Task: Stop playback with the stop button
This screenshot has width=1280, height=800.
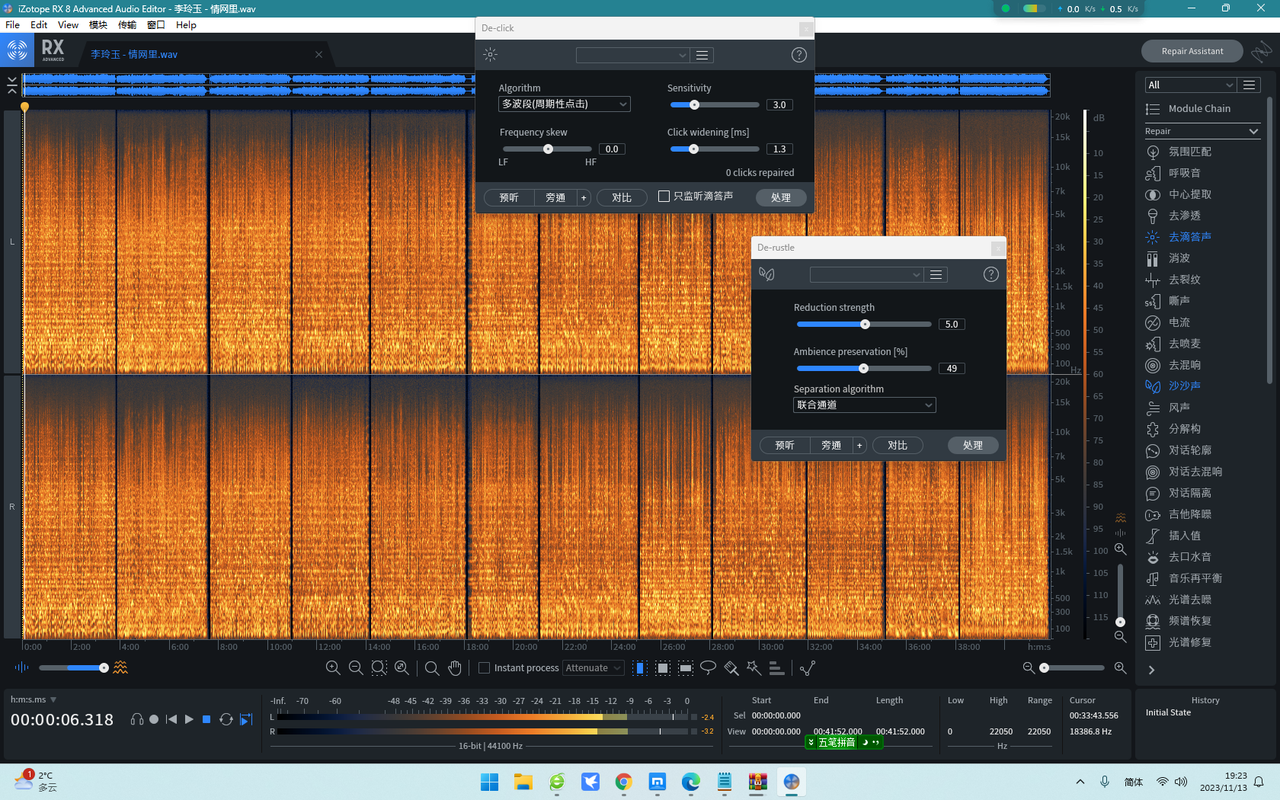Action: [207, 719]
